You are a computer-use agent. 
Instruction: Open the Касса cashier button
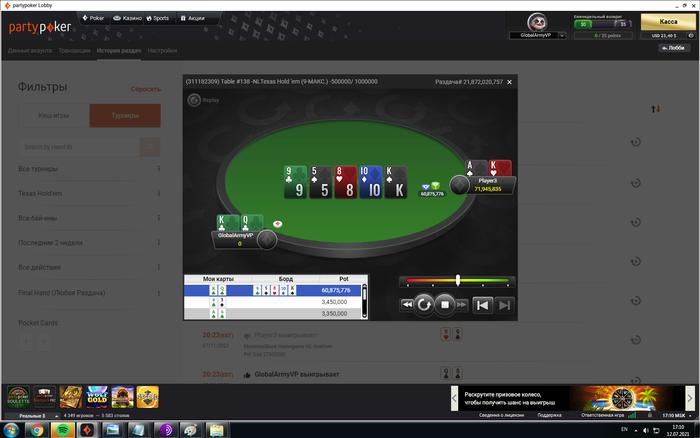coord(668,22)
